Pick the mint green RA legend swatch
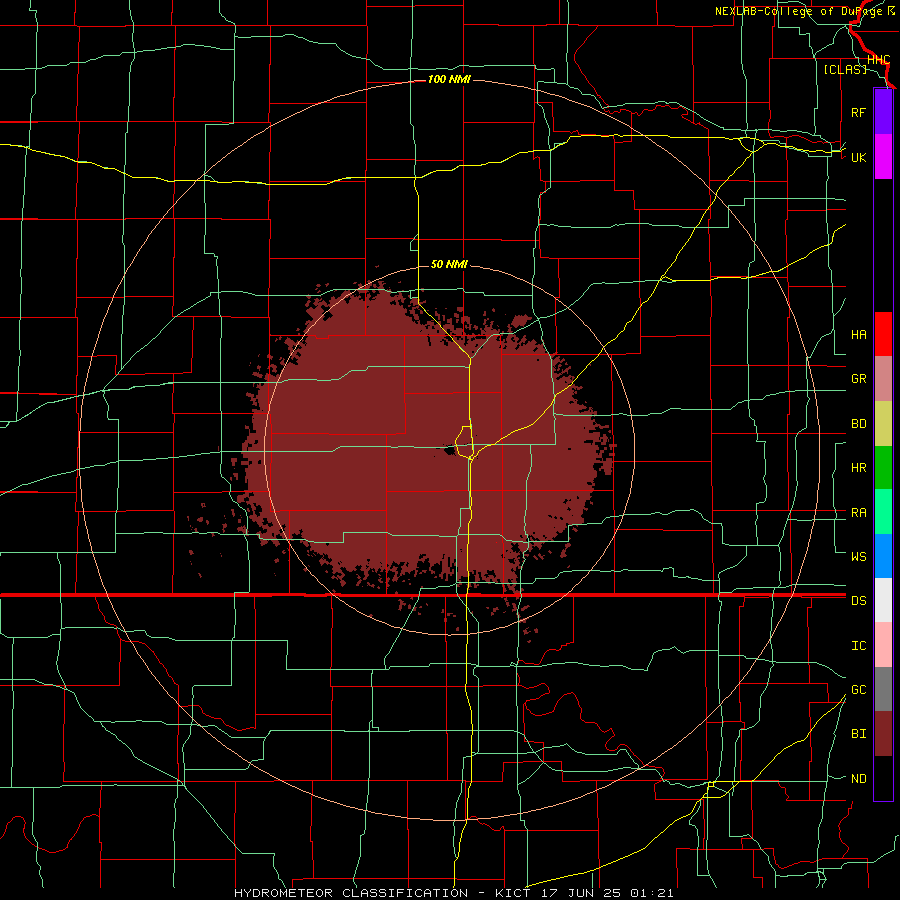Viewport: 900px width, 900px height. click(883, 512)
